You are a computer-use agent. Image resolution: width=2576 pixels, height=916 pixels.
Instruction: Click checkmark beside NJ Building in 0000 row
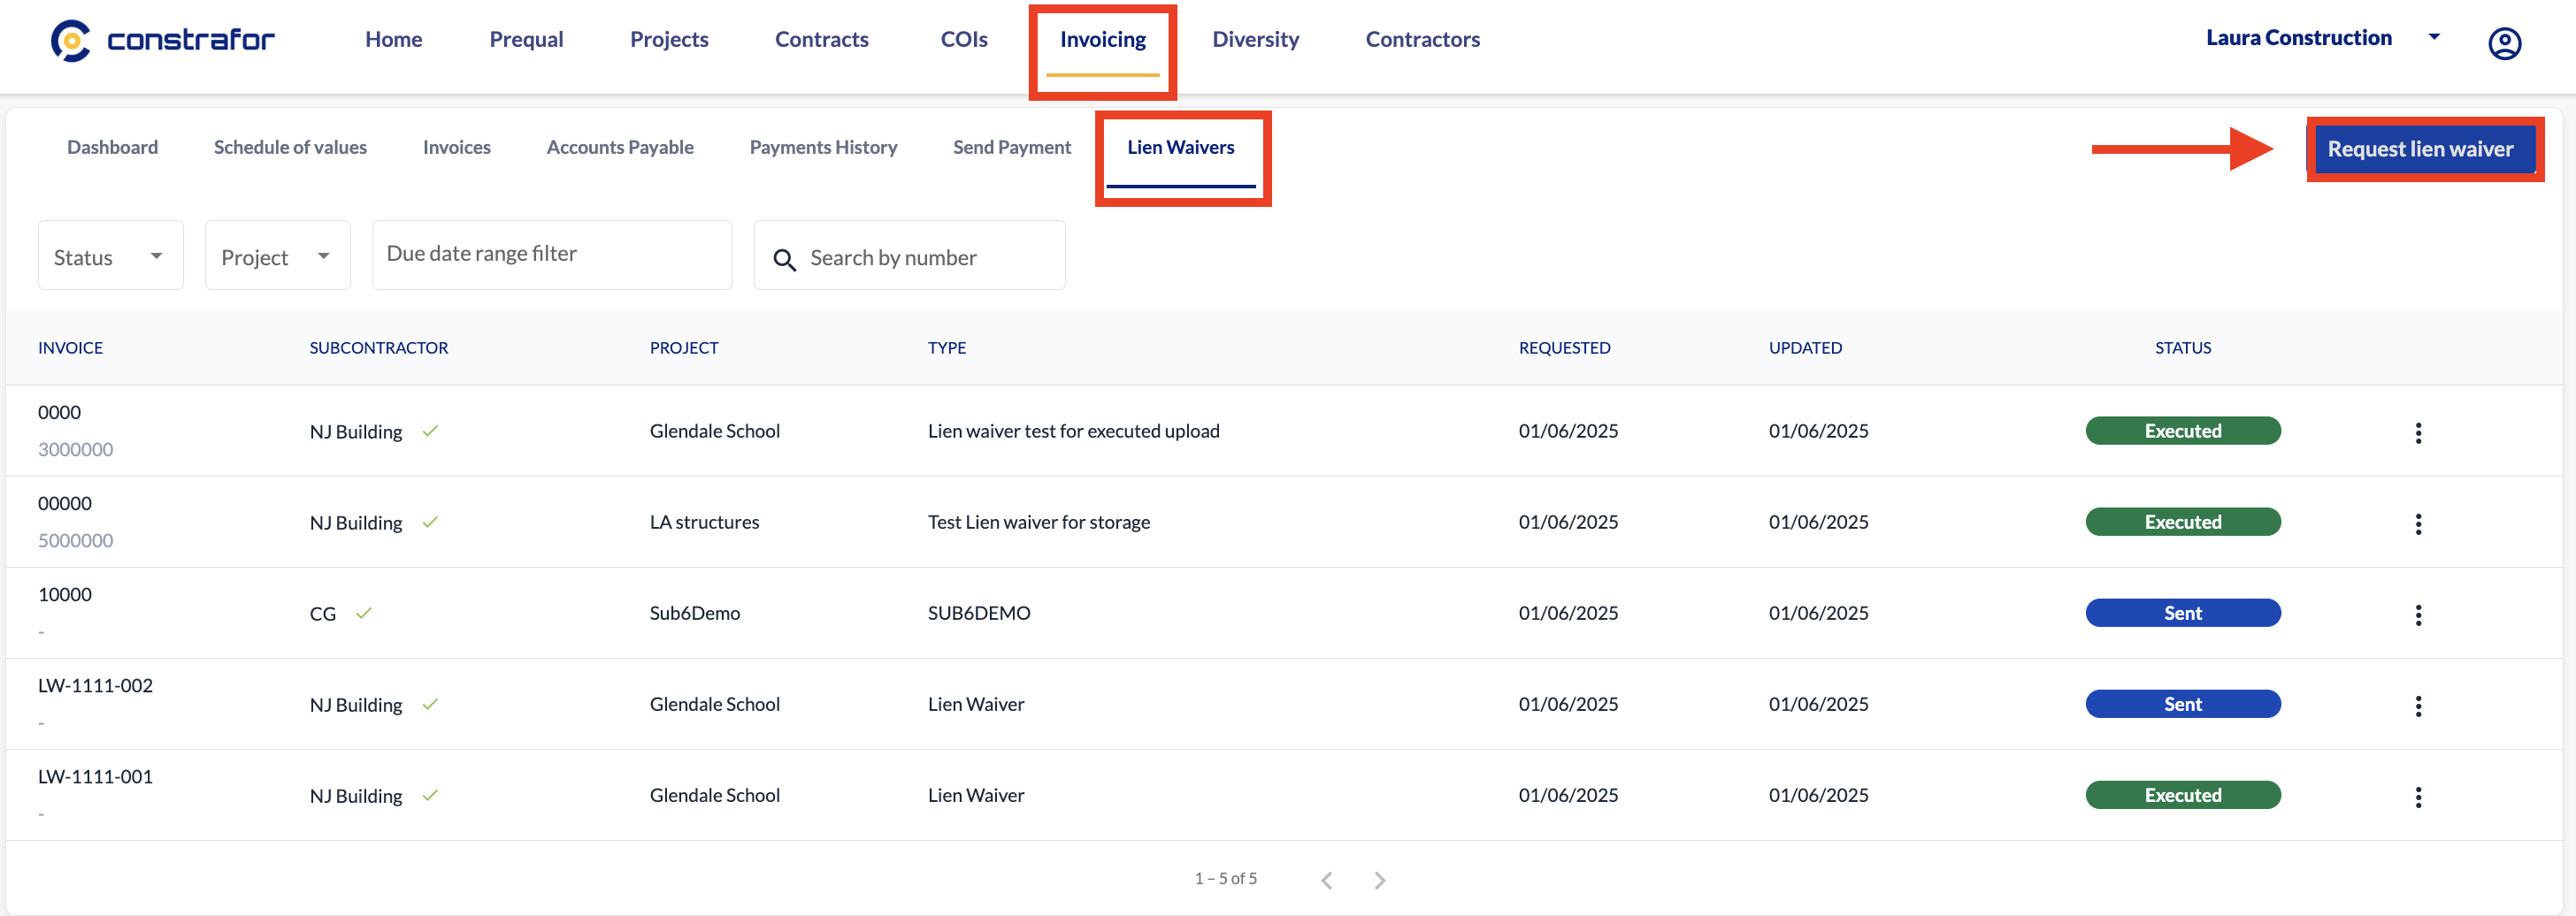(x=430, y=430)
